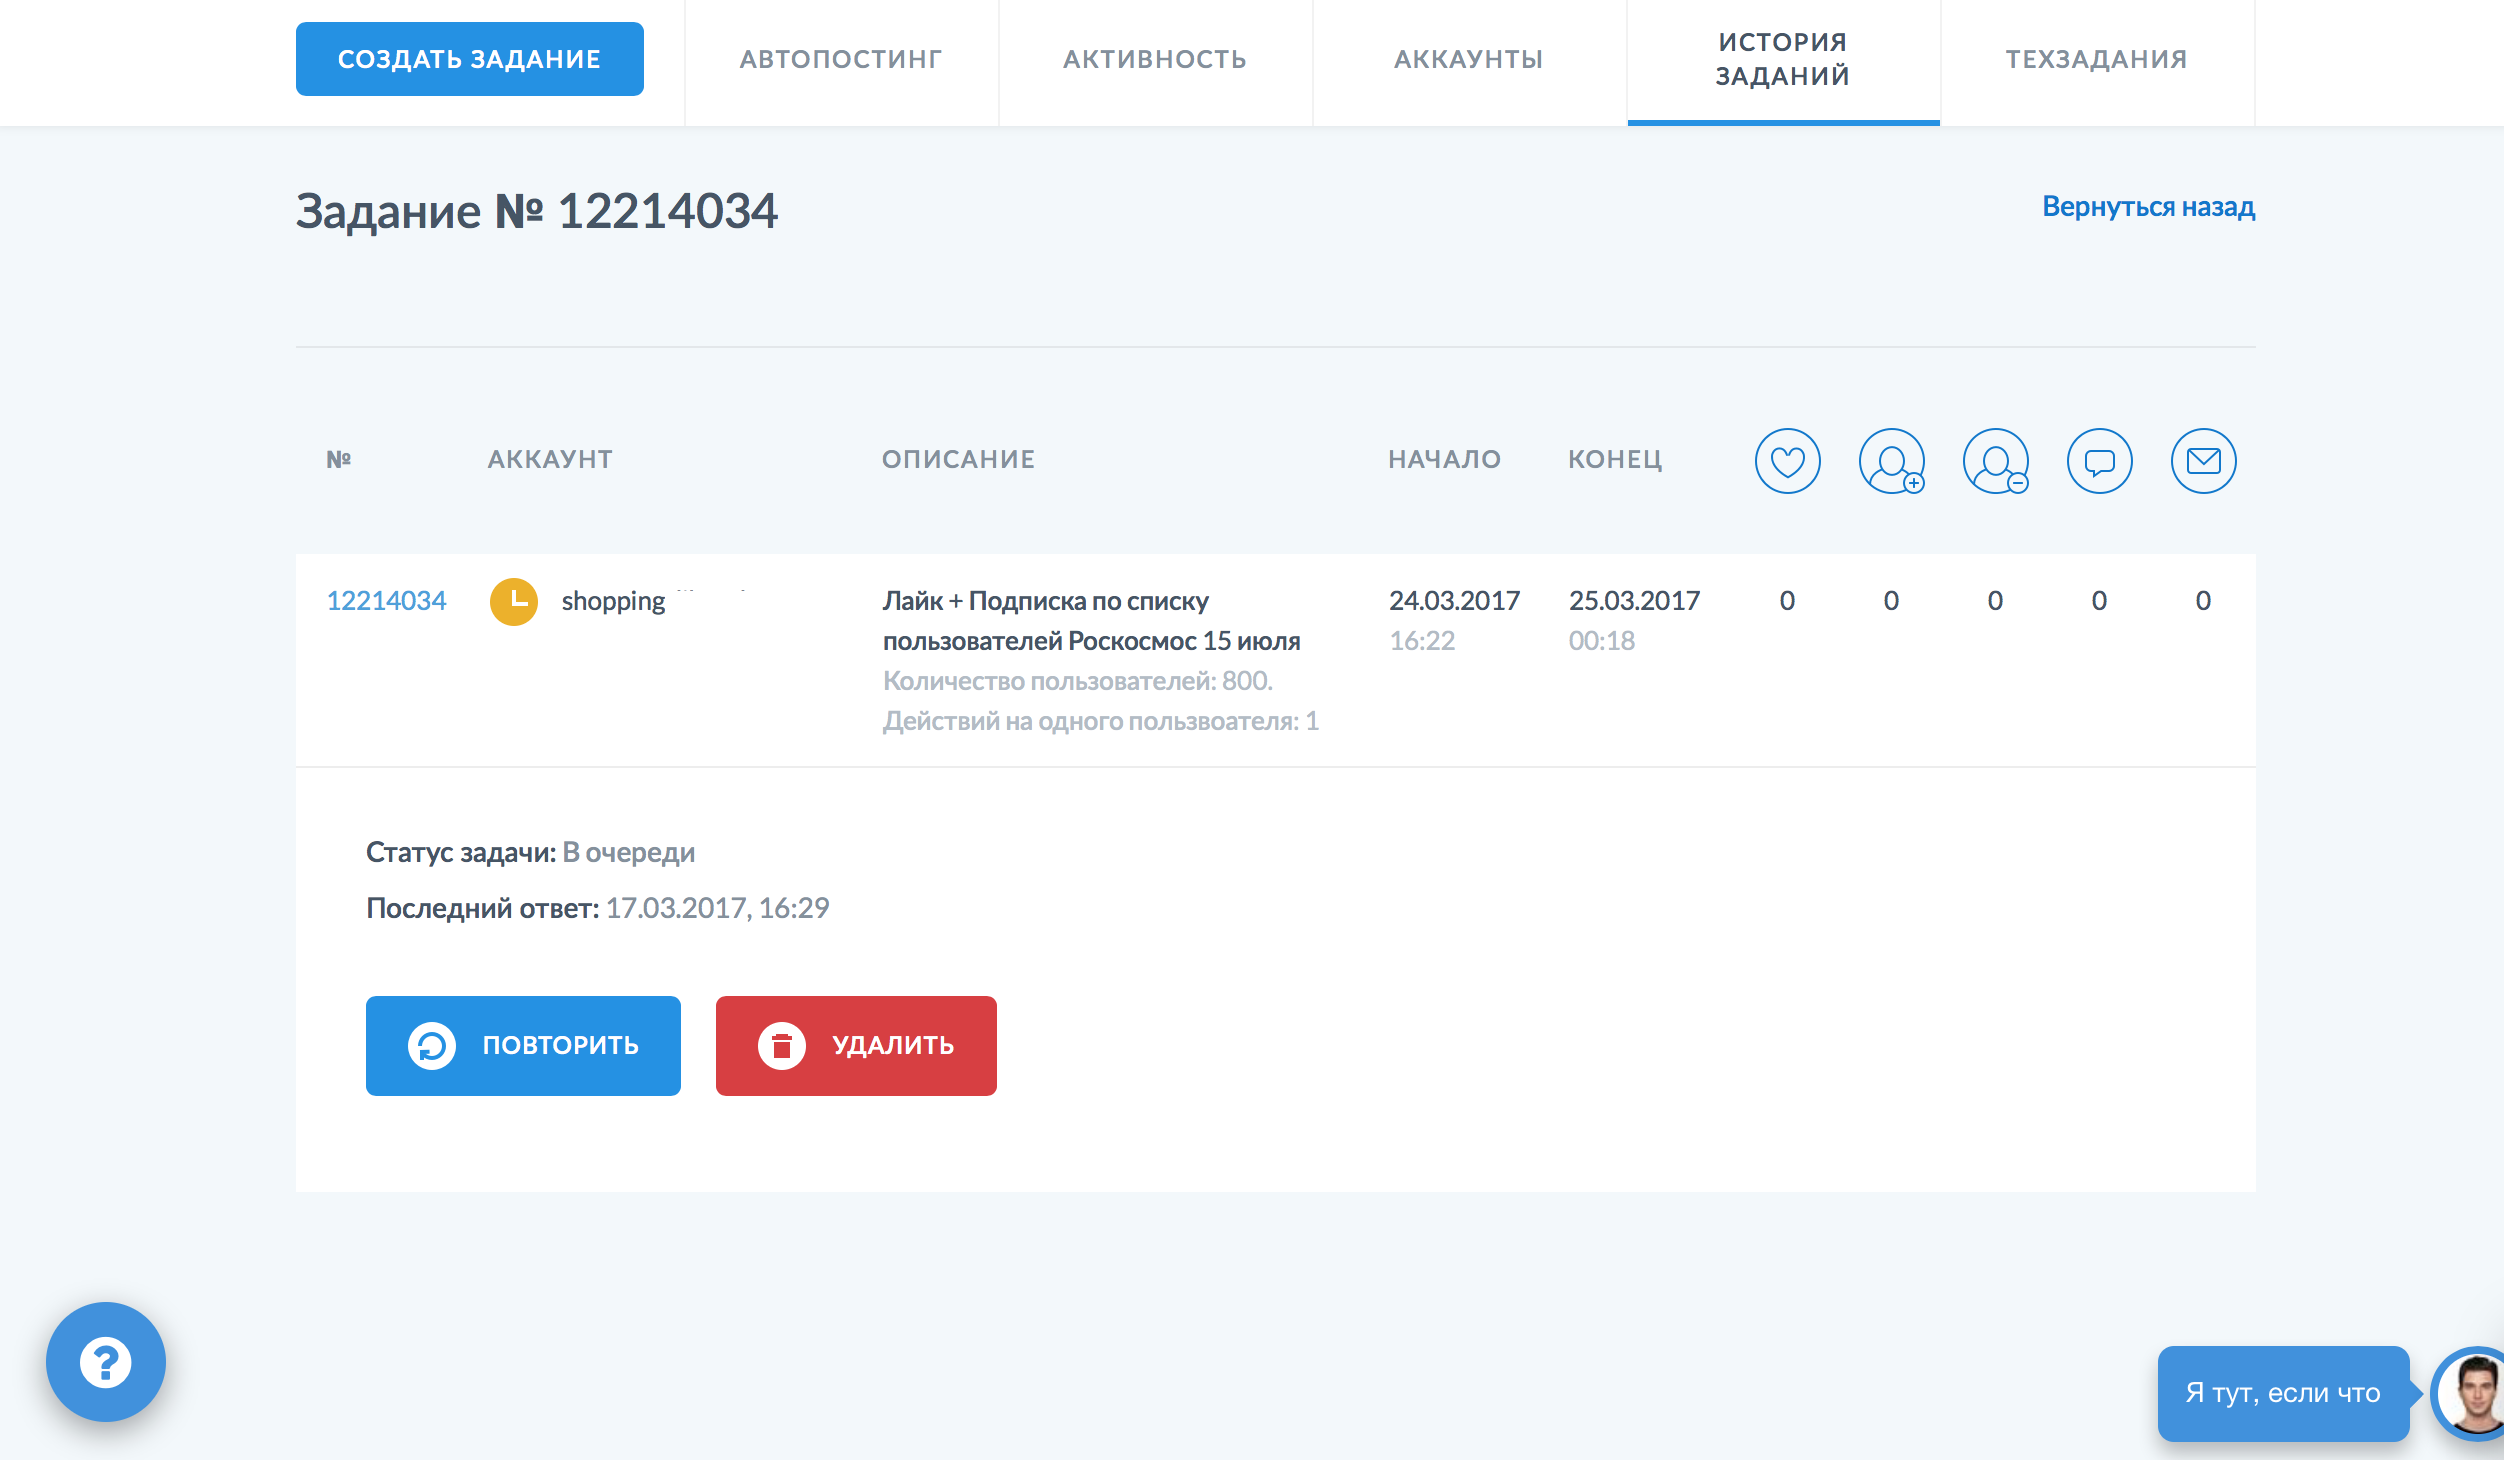Viewport: 2504px width, 1460px height.
Task: Click the Создать задание button
Action: pos(469,59)
